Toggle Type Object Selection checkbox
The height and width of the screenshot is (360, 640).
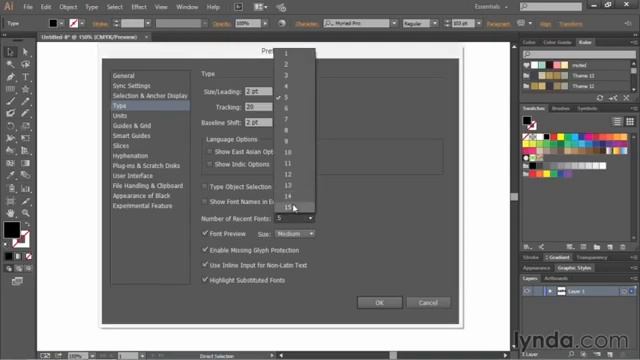tap(205, 187)
